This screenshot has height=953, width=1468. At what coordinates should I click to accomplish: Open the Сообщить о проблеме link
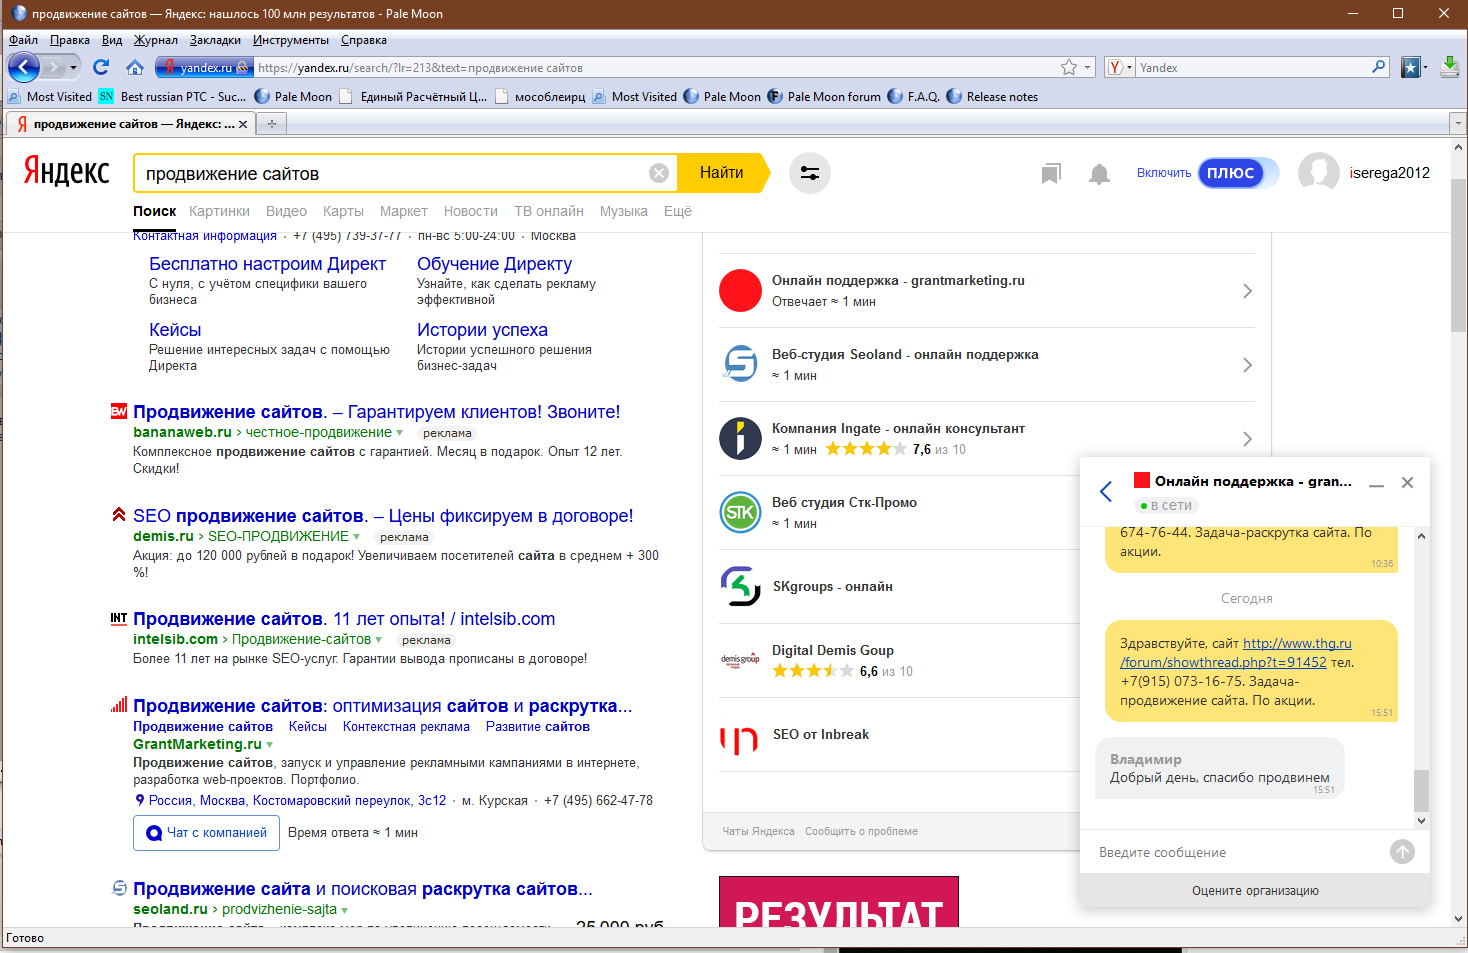coord(861,831)
